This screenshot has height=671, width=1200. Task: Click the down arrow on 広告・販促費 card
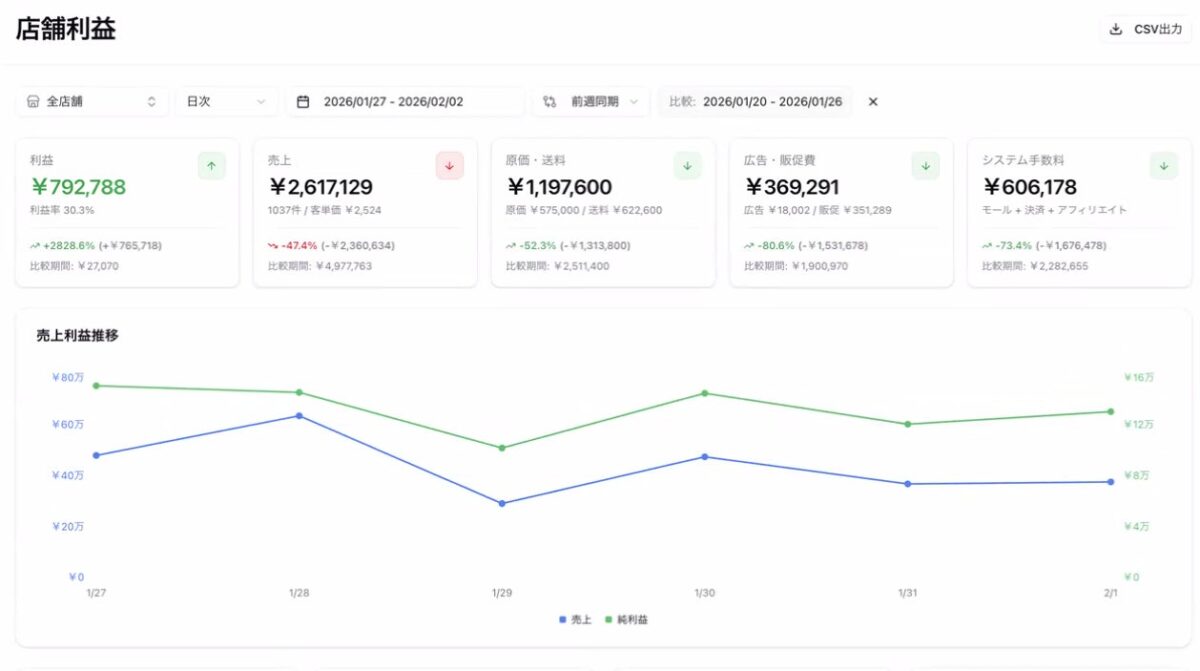(925, 166)
